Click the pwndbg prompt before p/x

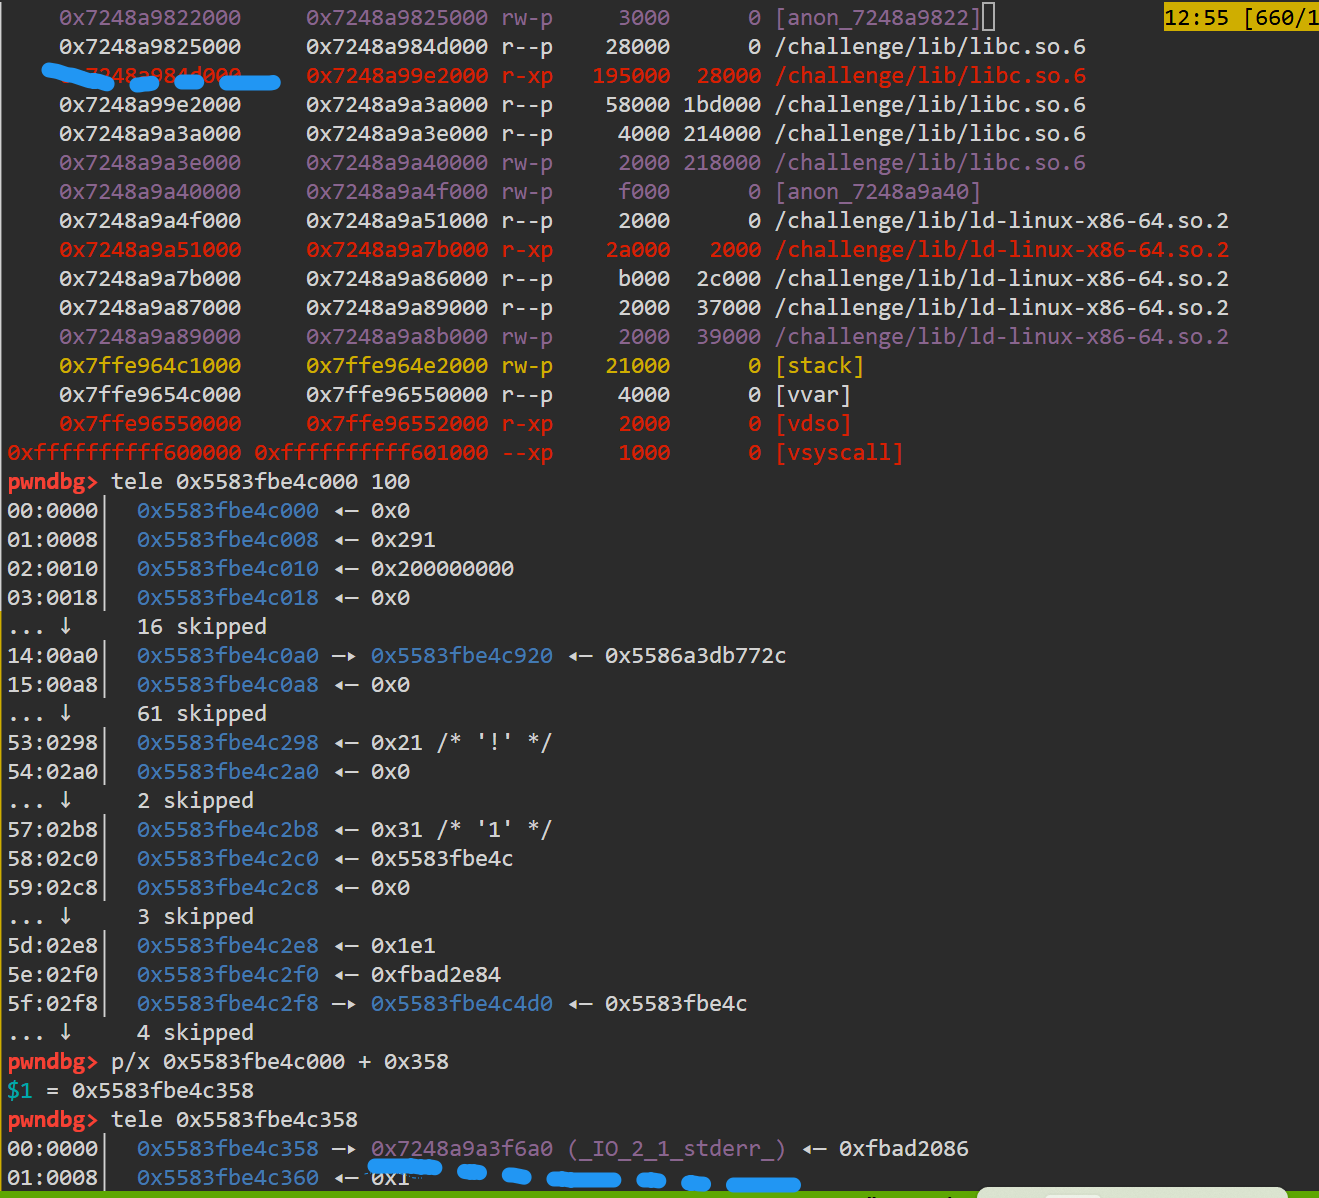coord(53,1062)
